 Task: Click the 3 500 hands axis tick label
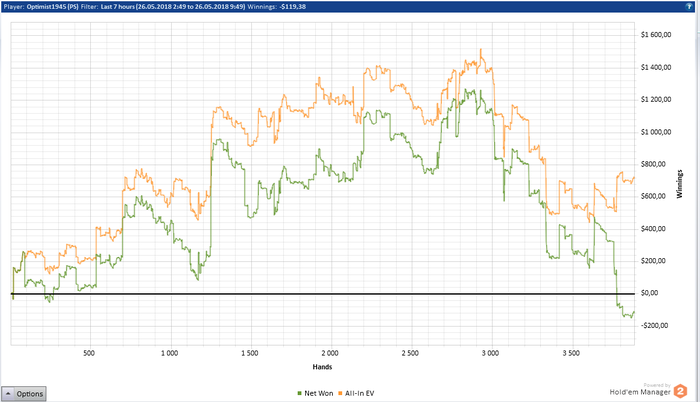click(x=571, y=353)
